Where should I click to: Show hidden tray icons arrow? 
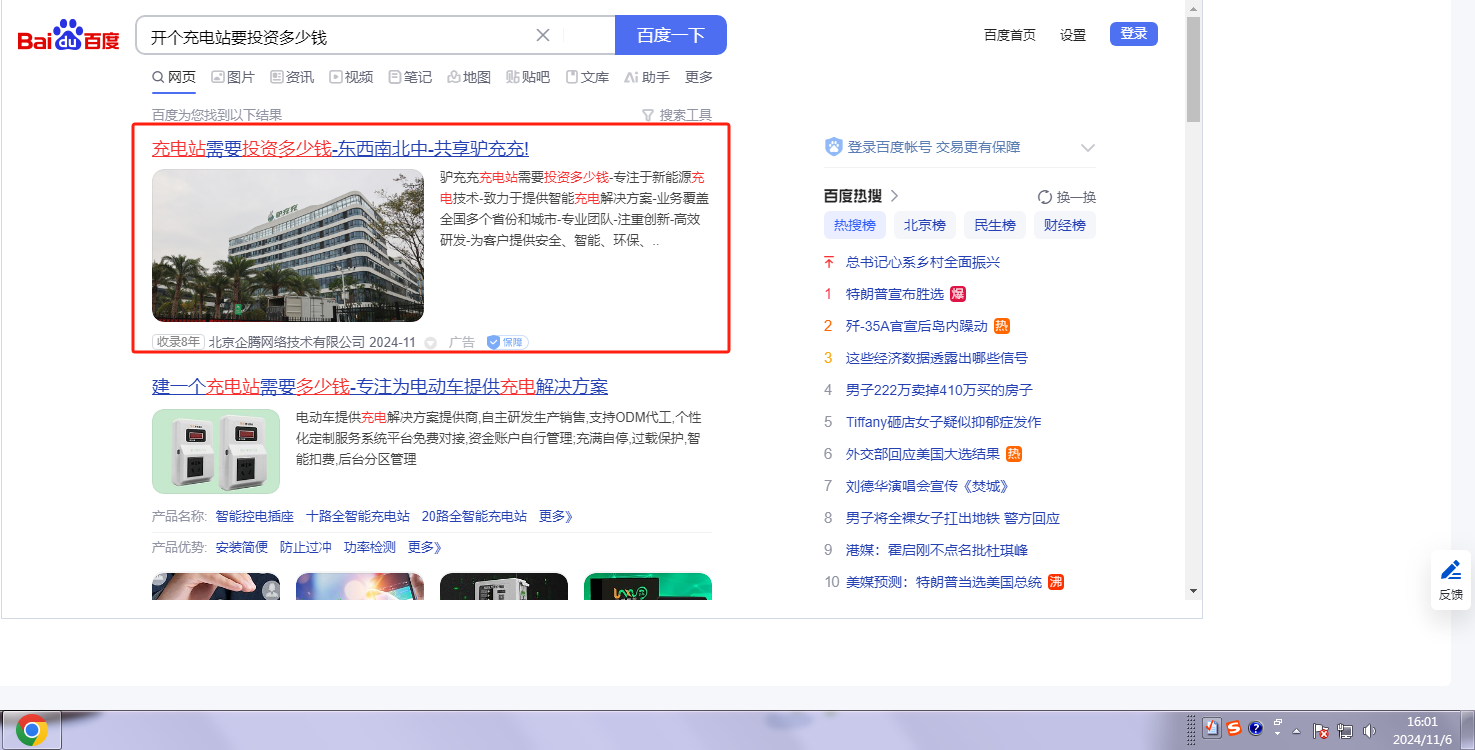pyautogui.click(x=1296, y=730)
